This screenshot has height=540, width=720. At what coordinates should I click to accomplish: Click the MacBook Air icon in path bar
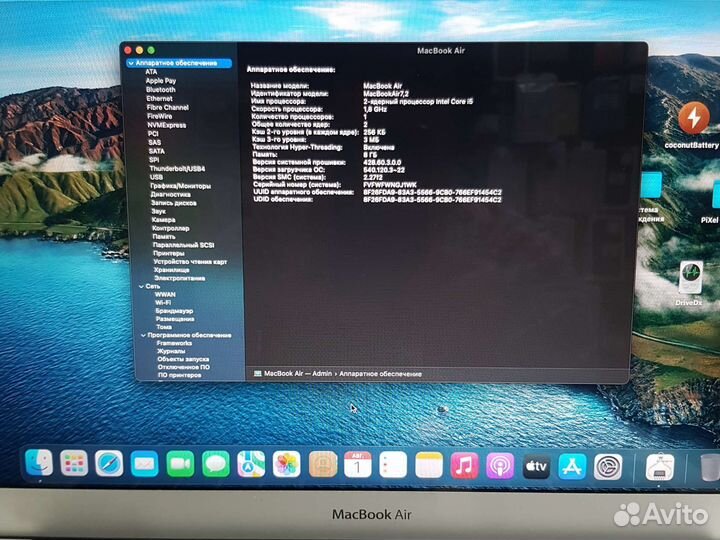[258, 374]
